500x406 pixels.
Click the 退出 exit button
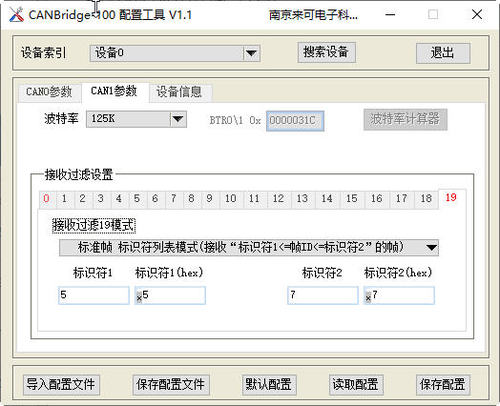tap(443, 53)
